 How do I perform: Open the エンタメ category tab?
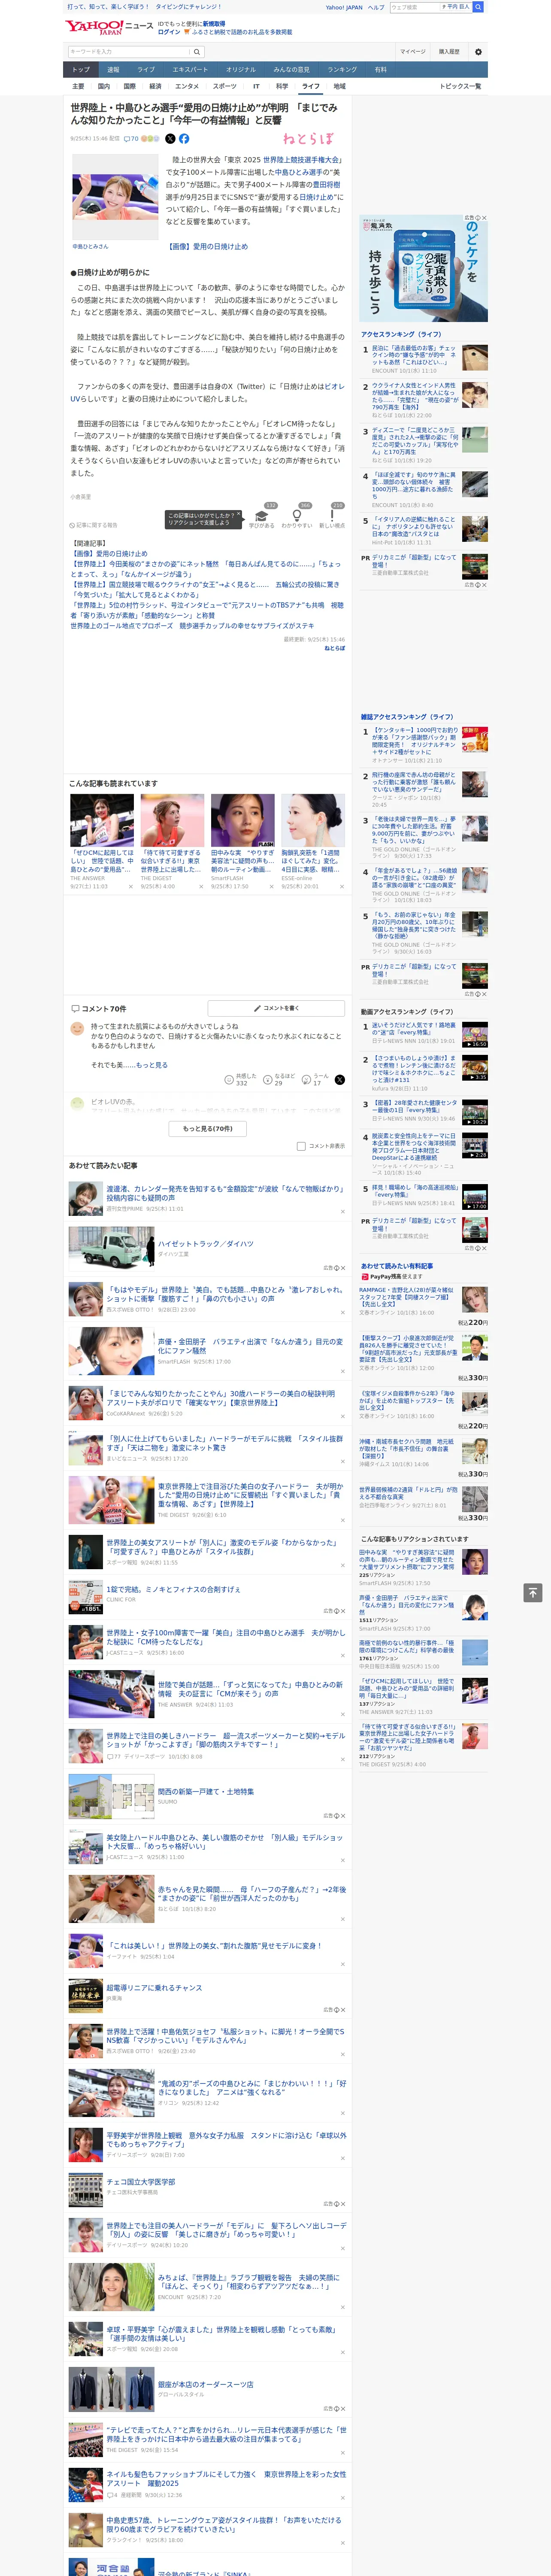(187, 86)
